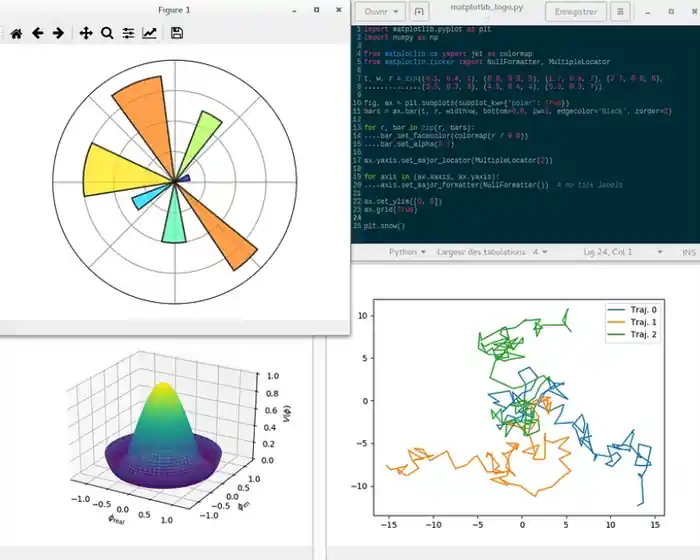
Task: Minimize the Figure 1 window
Action: click(x=294, y=11)
